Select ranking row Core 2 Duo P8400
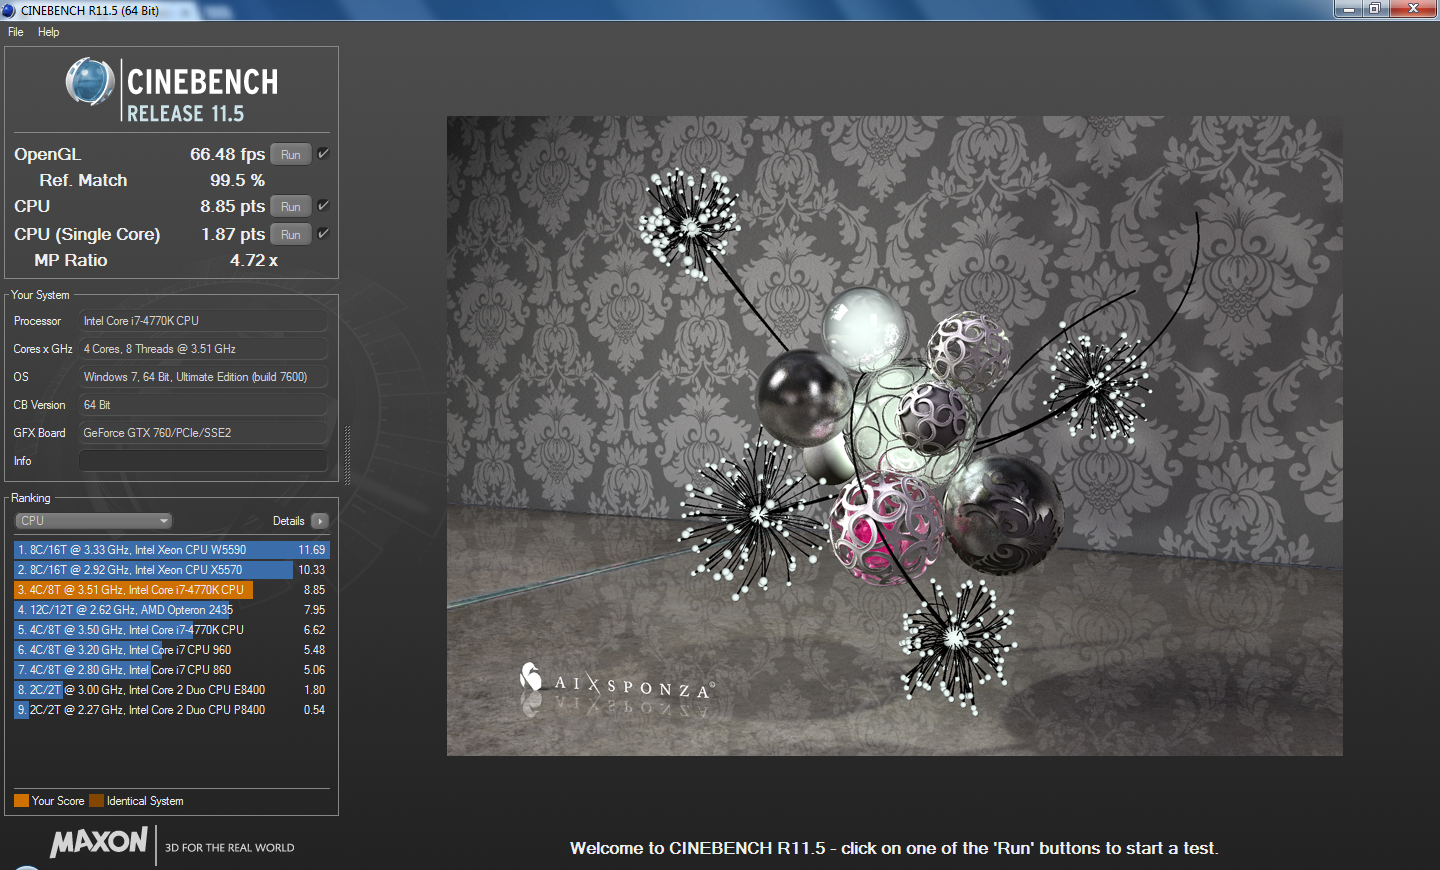This screenshot has width=1440, height=870. 171,710
